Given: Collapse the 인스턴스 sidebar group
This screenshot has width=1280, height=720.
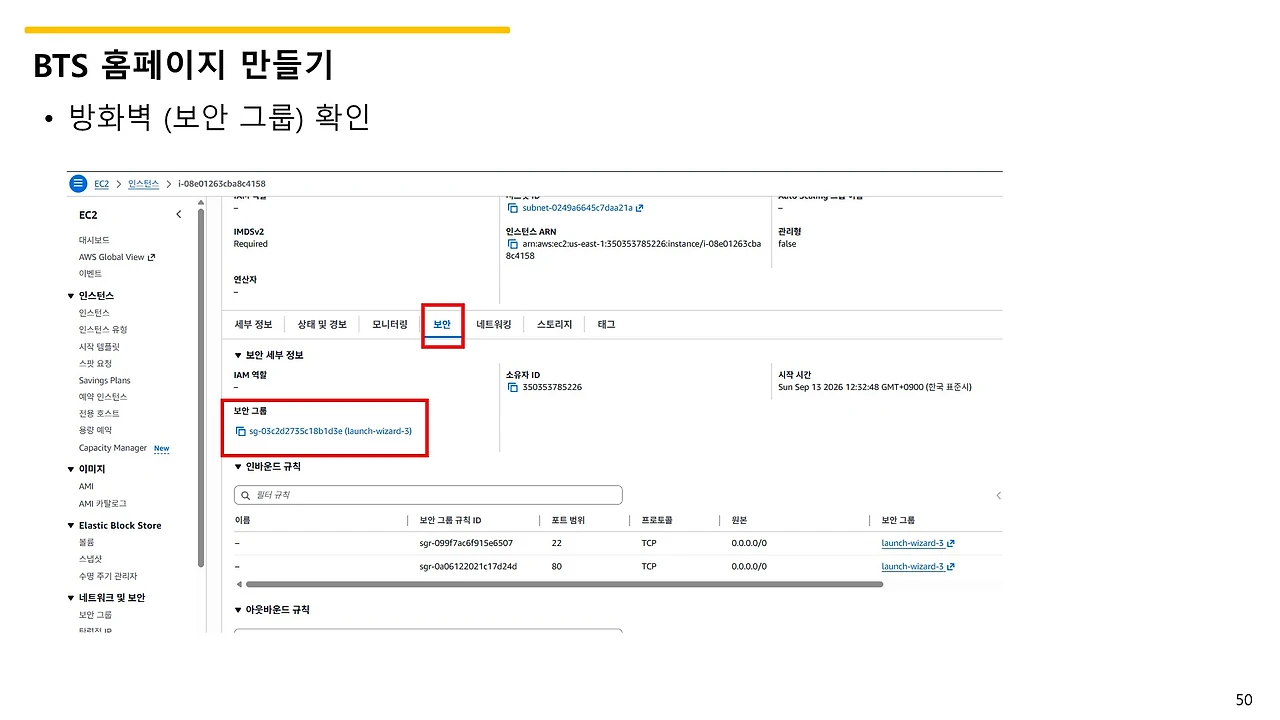Looking at the screenshot, I should pos(71,296).
